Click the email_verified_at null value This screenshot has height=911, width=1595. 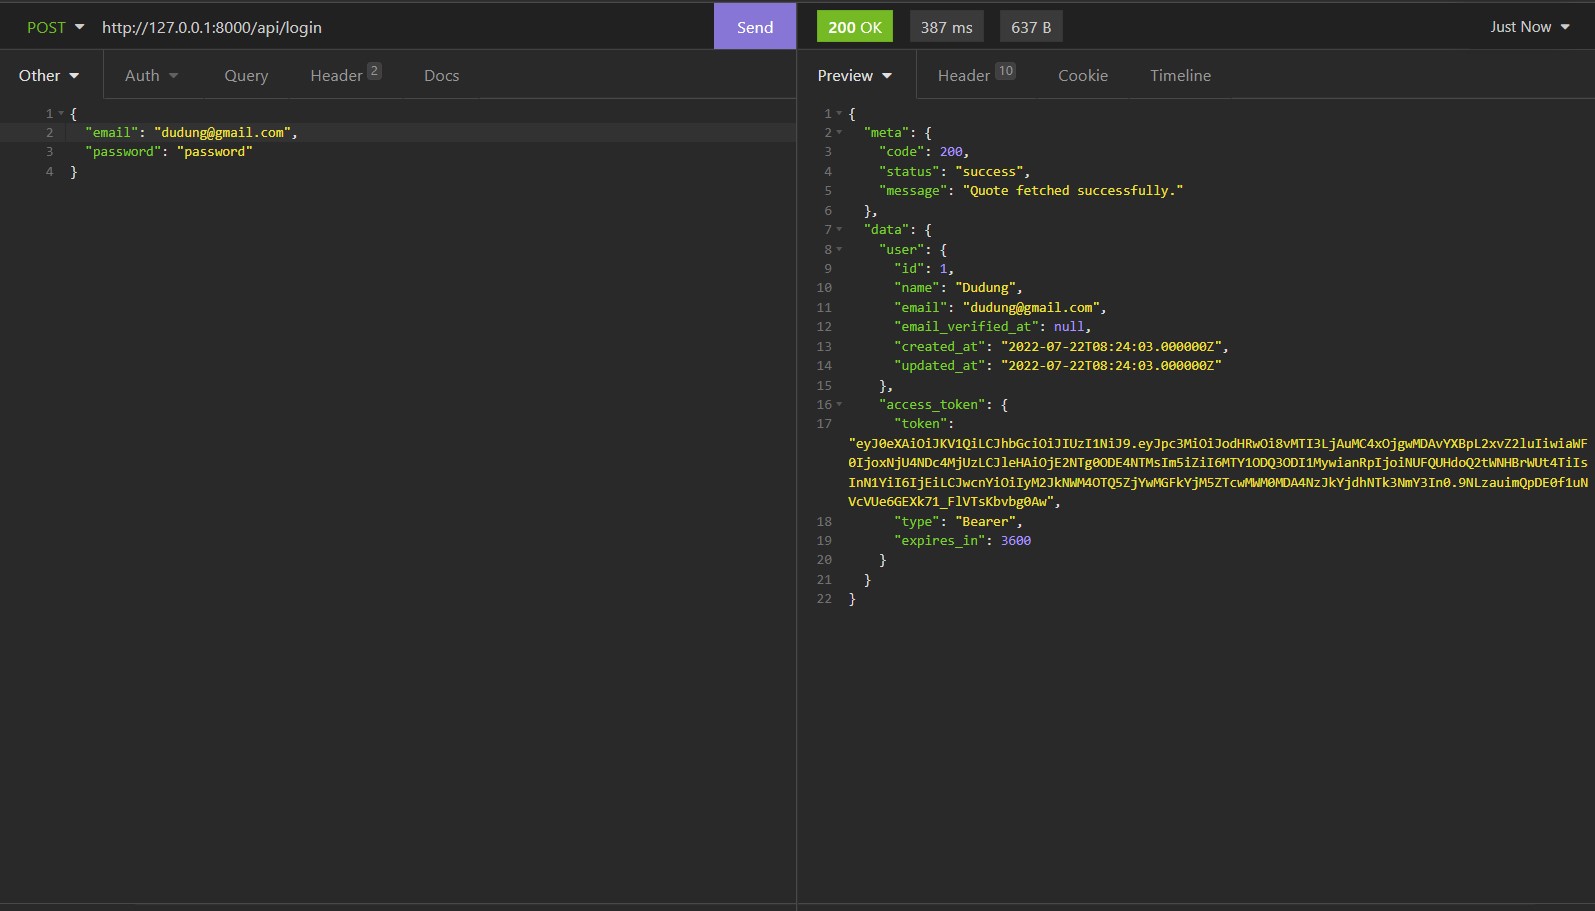1069,327
